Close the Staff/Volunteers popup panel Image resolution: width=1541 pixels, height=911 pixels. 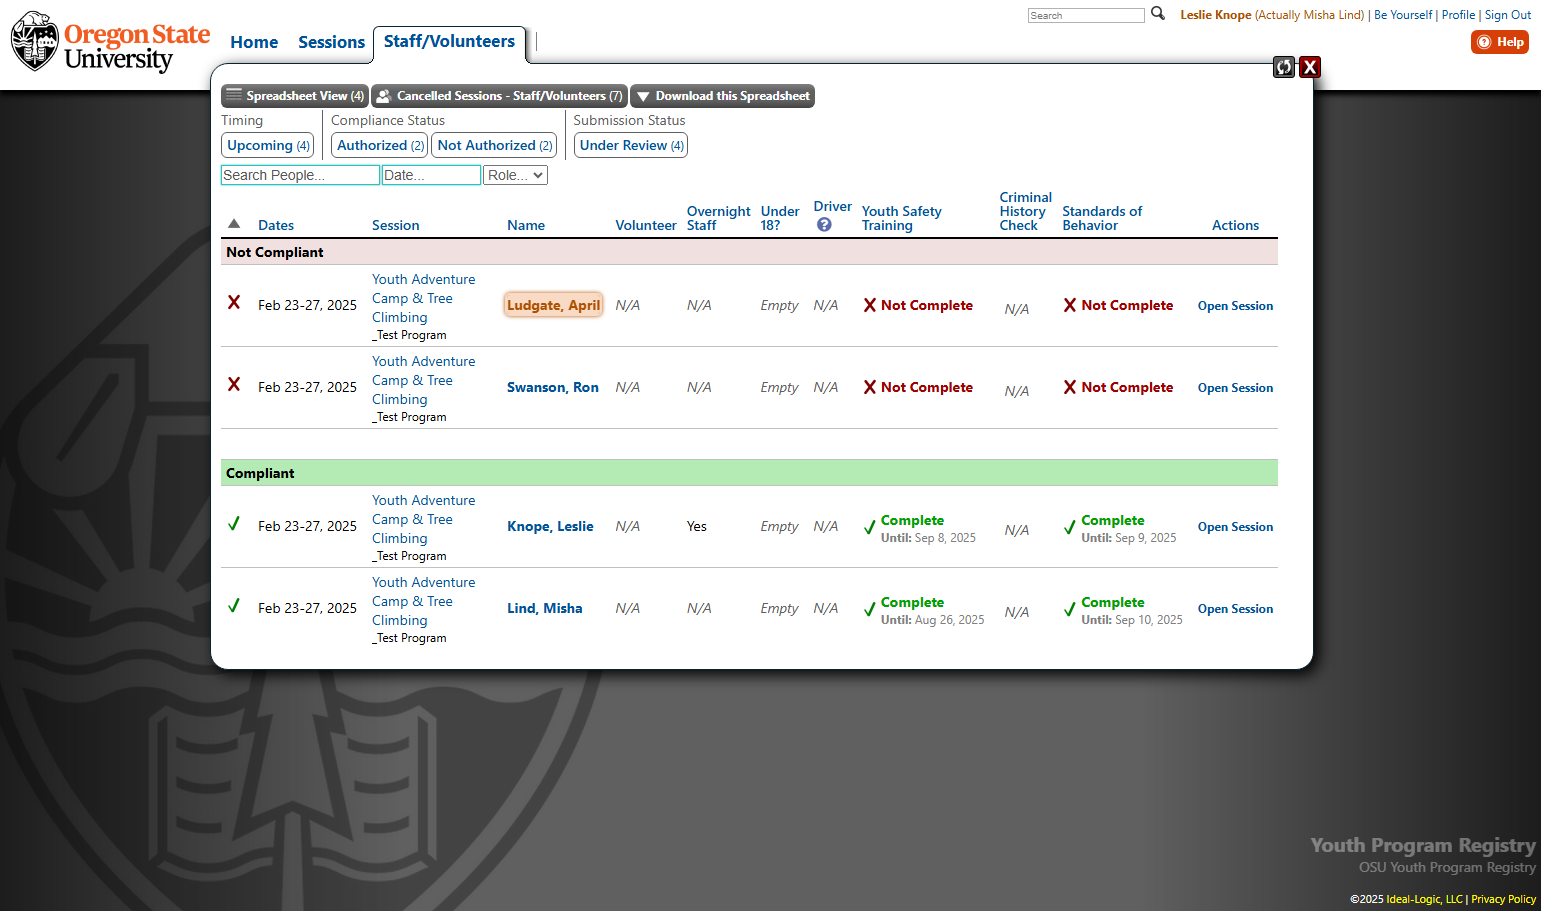[1310, 67]
